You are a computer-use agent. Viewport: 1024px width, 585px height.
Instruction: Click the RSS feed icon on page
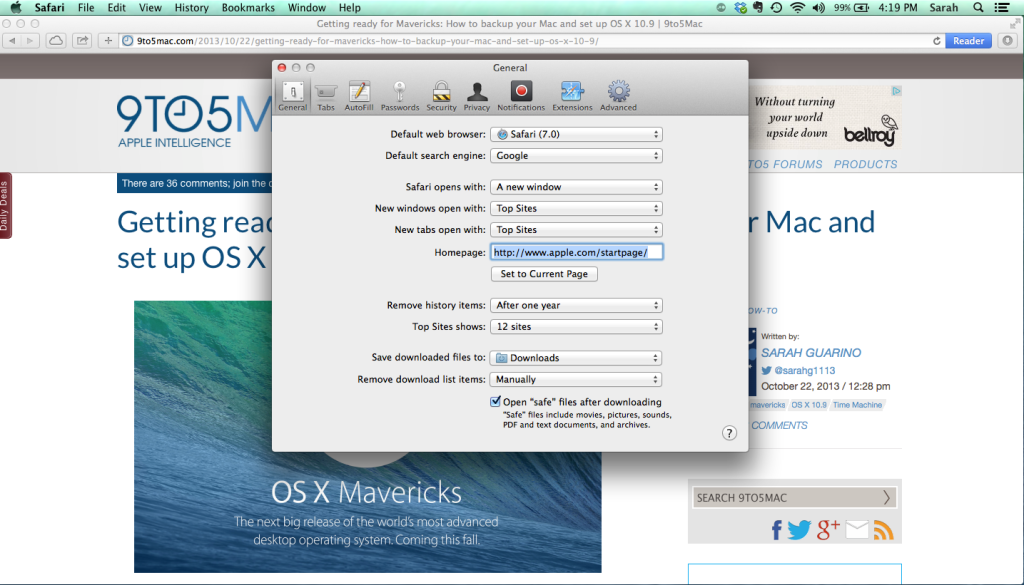(x=884, y=530)
